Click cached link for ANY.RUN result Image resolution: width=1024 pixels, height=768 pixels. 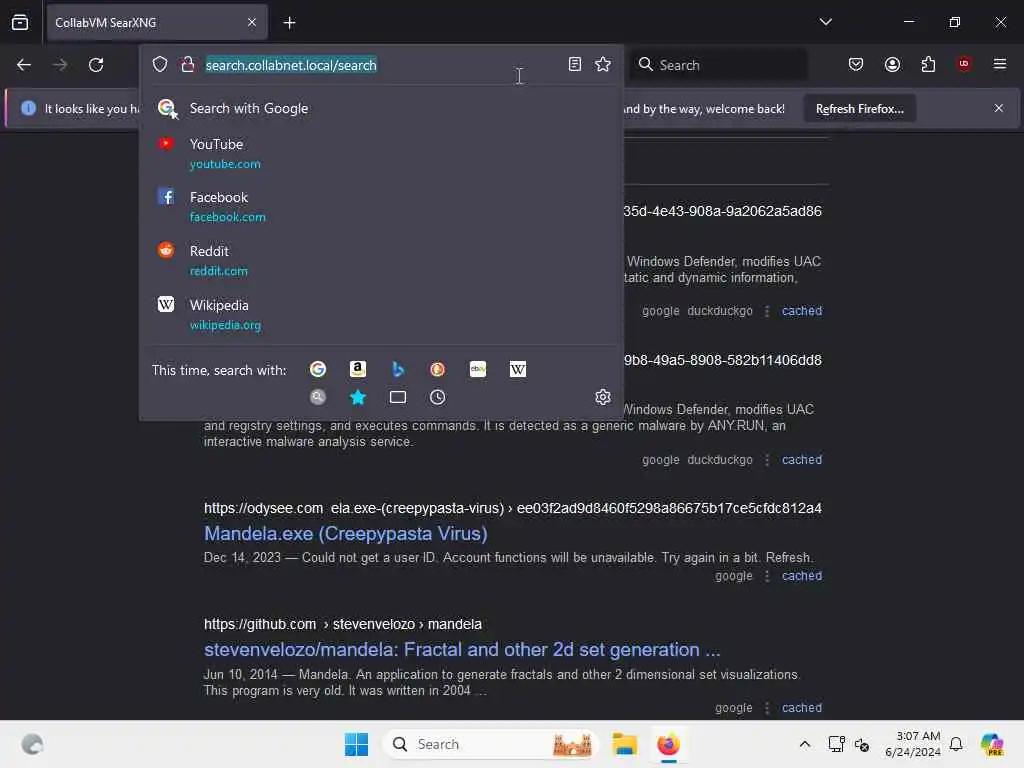[x=802, y=460]
